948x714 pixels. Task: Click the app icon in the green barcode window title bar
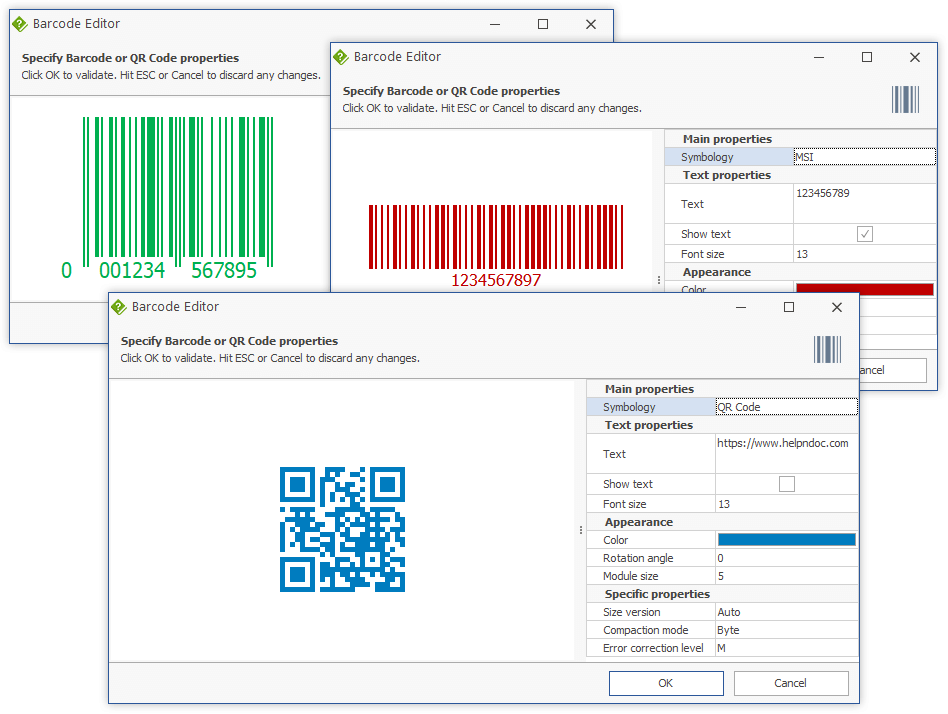coord(20,24)
